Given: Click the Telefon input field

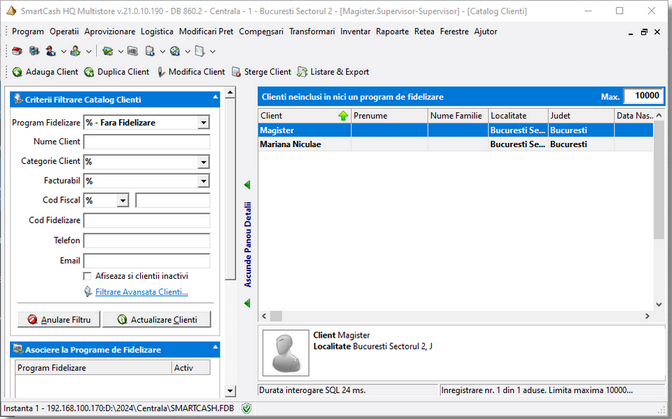Looking at the screenshot, I should click(x=147, y=241).
